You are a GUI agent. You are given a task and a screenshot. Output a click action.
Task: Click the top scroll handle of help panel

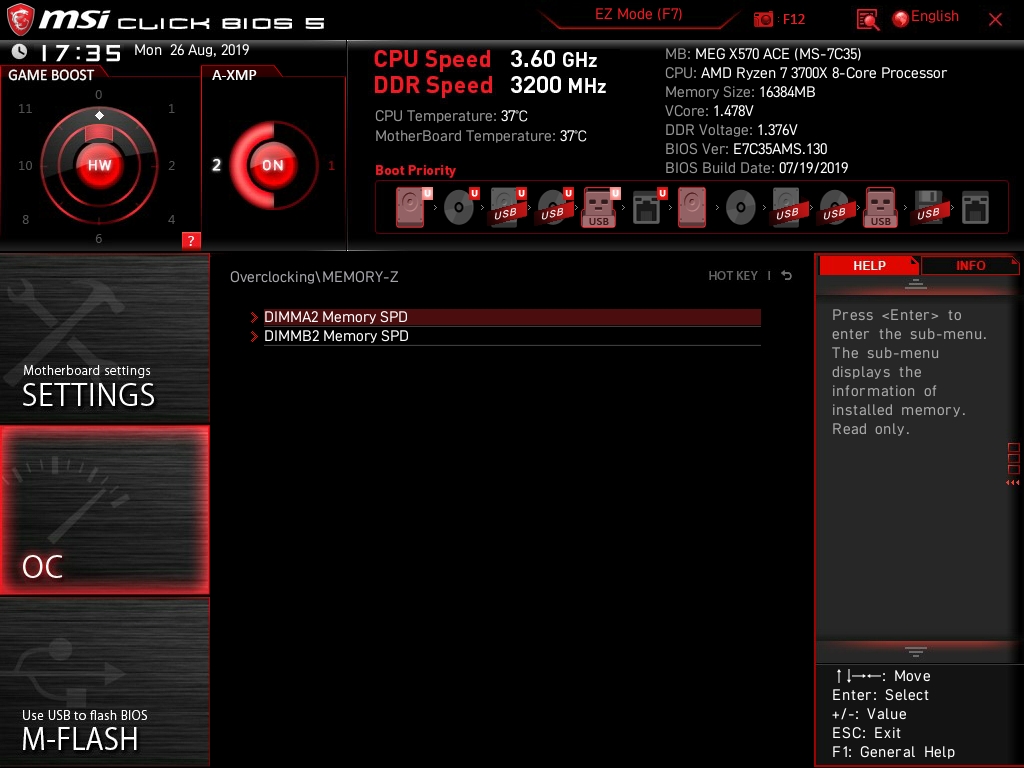tap(916, 284)
